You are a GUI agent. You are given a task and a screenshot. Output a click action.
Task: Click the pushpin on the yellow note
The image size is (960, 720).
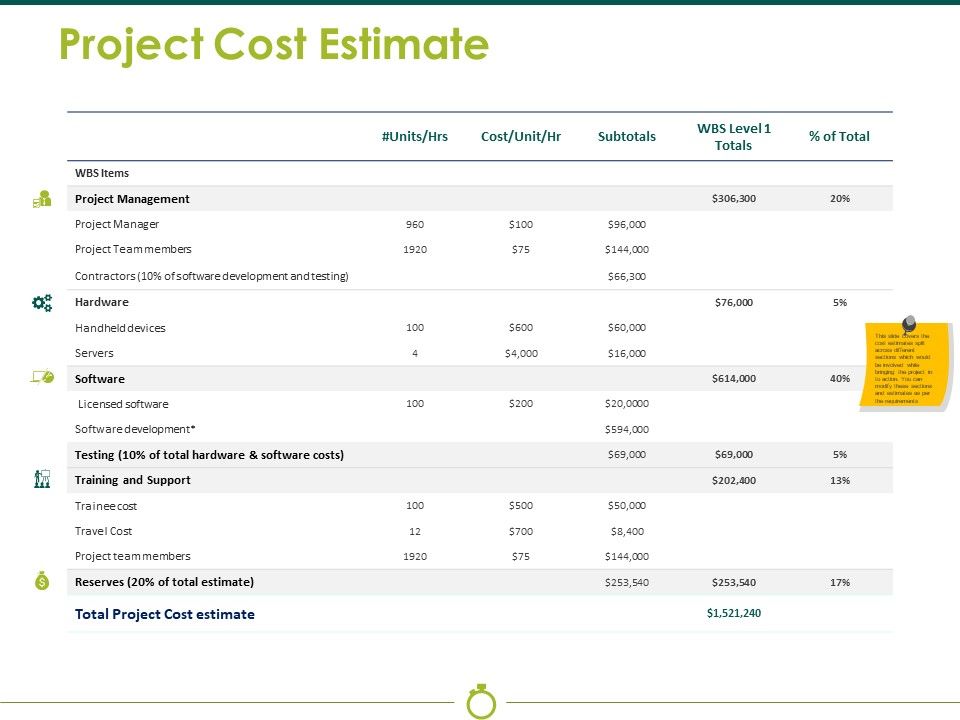point(908,324)
